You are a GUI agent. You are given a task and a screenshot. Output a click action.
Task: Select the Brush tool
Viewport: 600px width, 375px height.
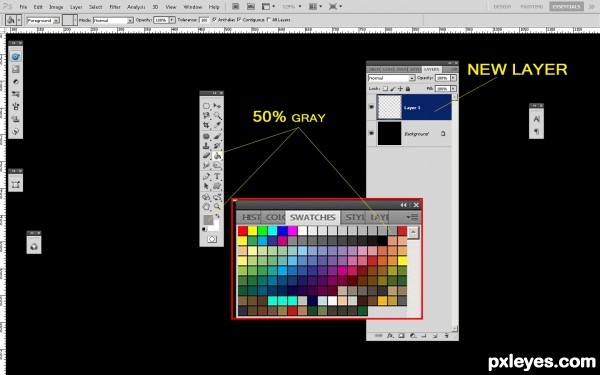(x=217, y=136)
